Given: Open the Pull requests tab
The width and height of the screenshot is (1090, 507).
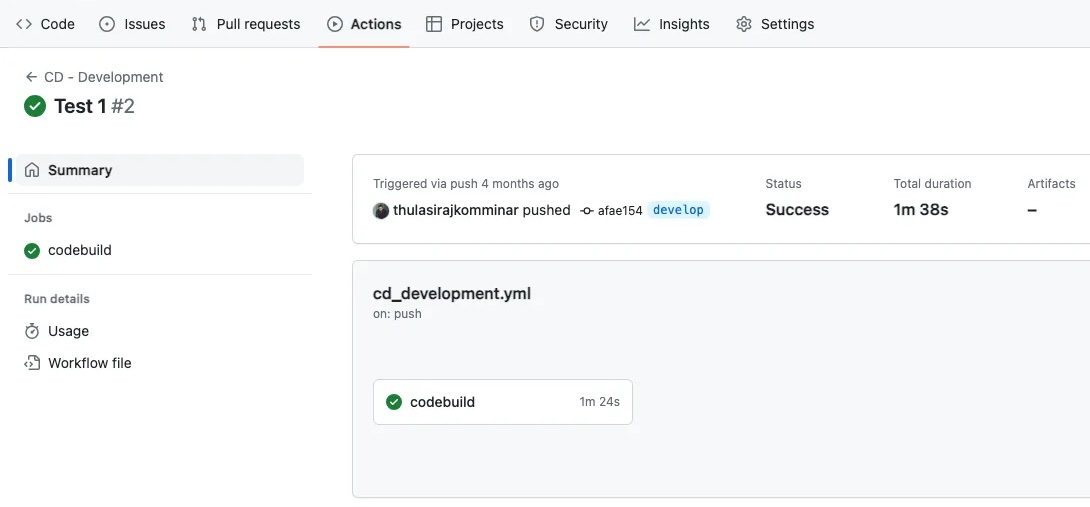Looking at the screenshot, I should click(245, 24).
